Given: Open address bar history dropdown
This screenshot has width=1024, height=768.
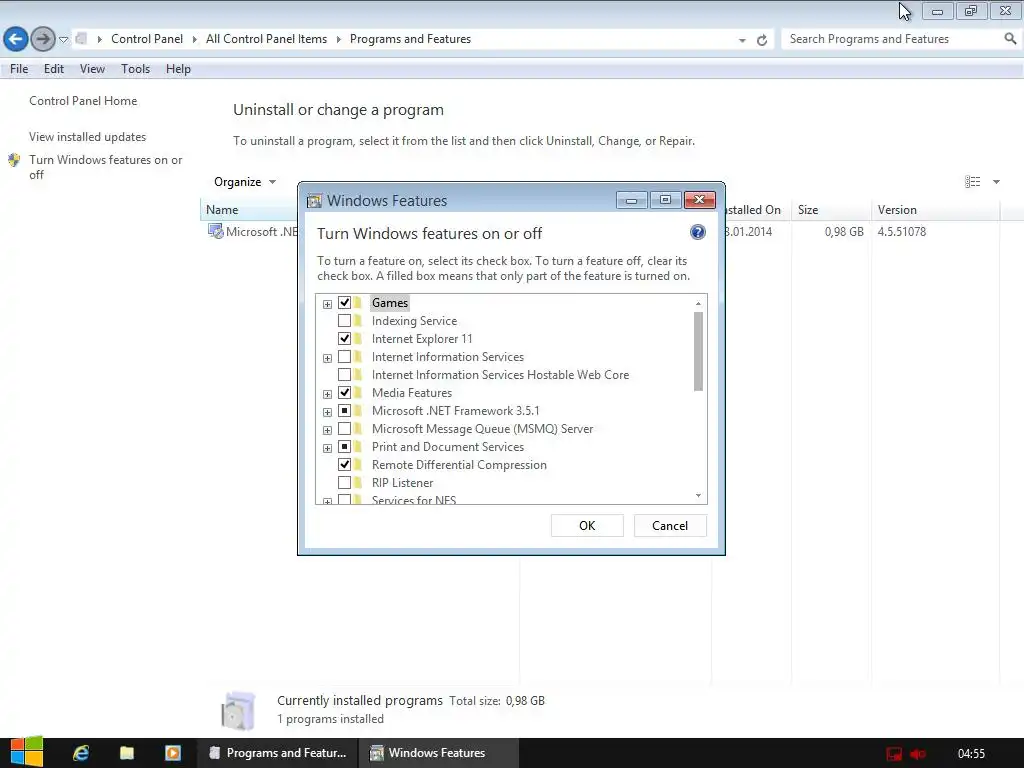Looking at the screenshot, I should pyautogui.click(x=742, y=40).
